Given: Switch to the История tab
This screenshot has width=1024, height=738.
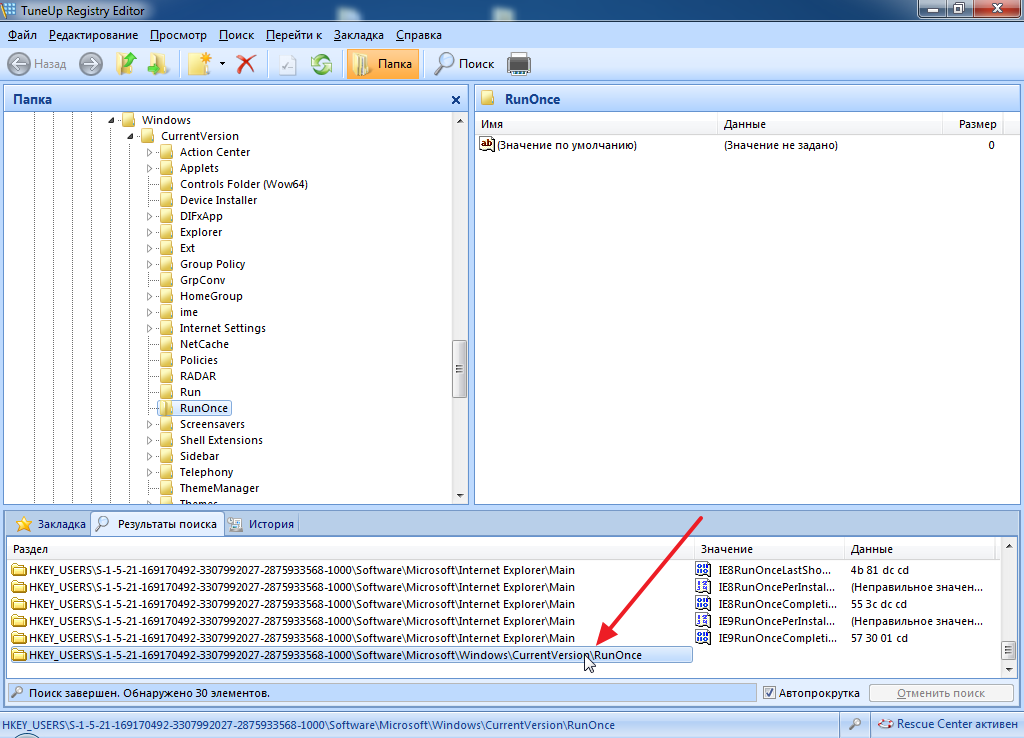Looking at the screenshot, I should point(263,524).
